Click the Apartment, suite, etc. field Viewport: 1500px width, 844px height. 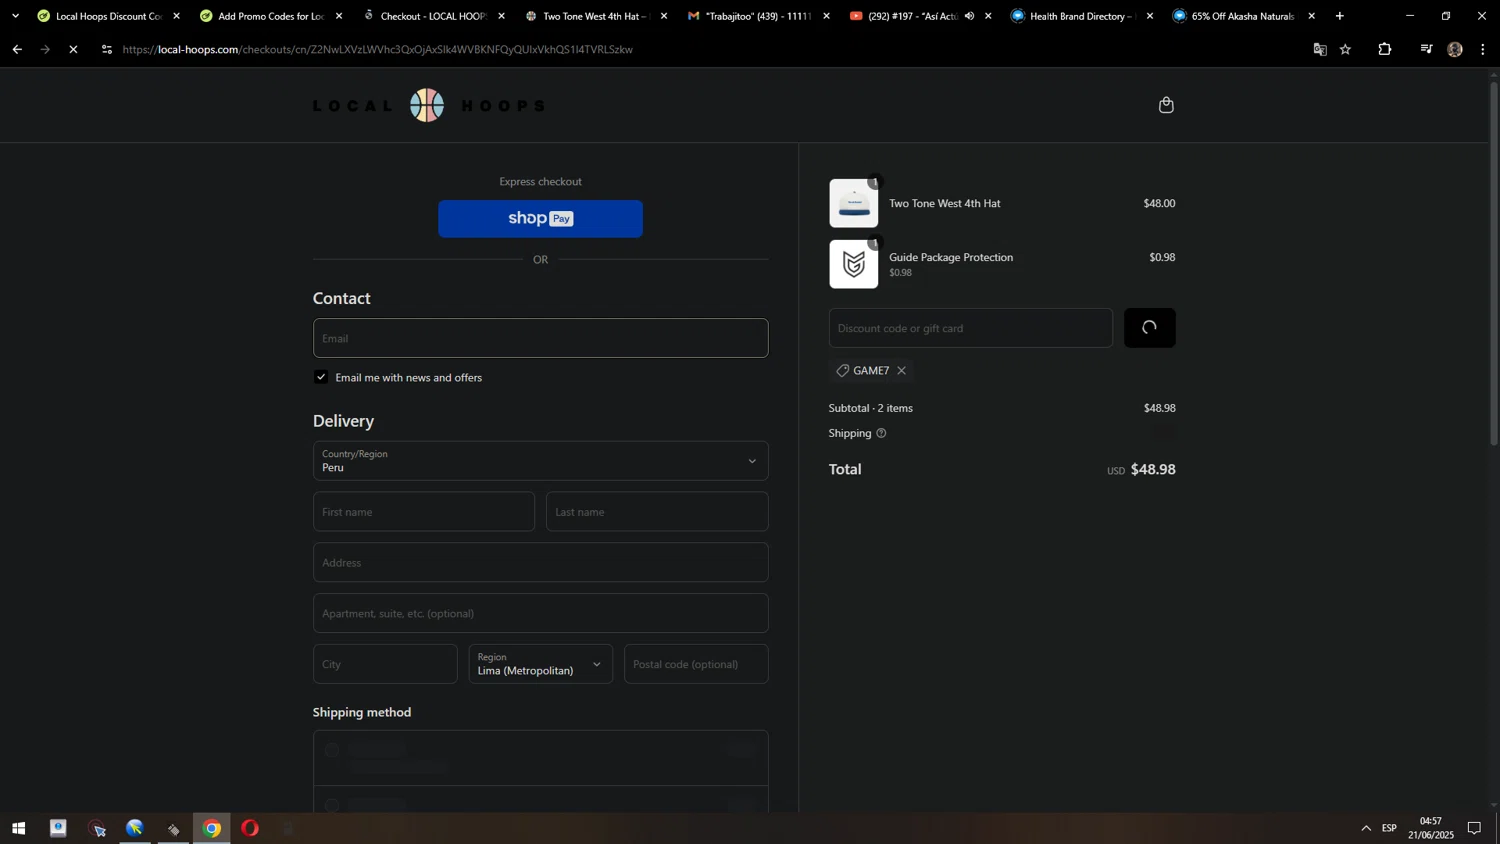(x=541, y=614)
